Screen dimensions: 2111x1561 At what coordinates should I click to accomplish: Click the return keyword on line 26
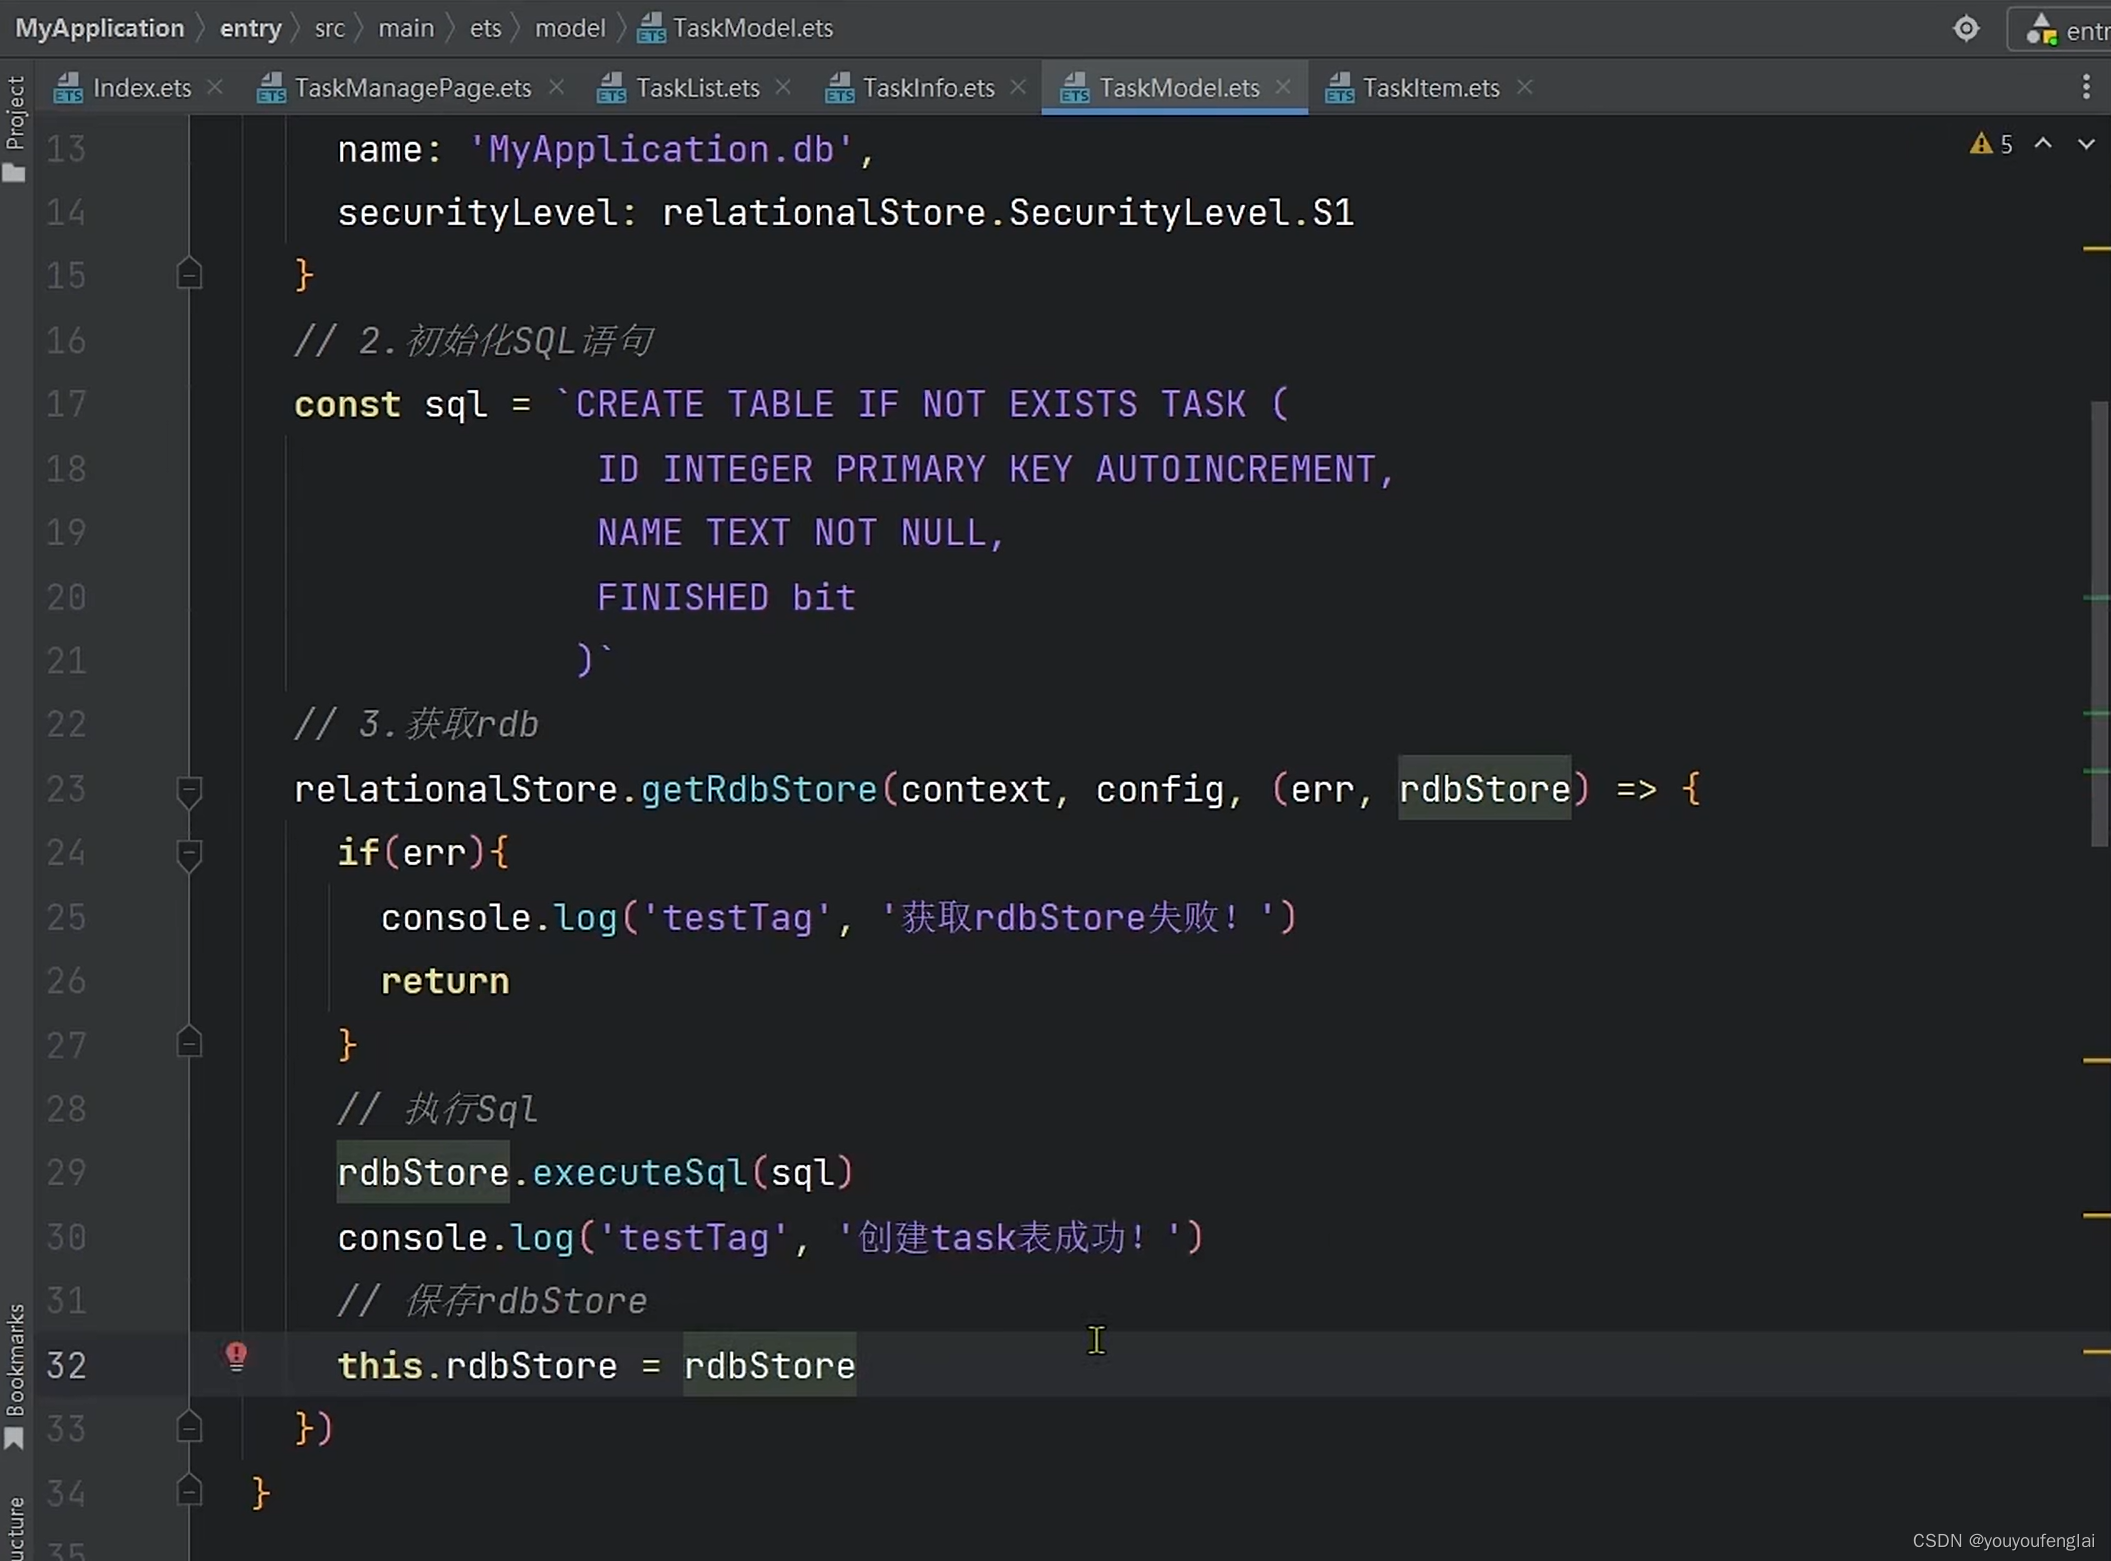coord(445,982)
